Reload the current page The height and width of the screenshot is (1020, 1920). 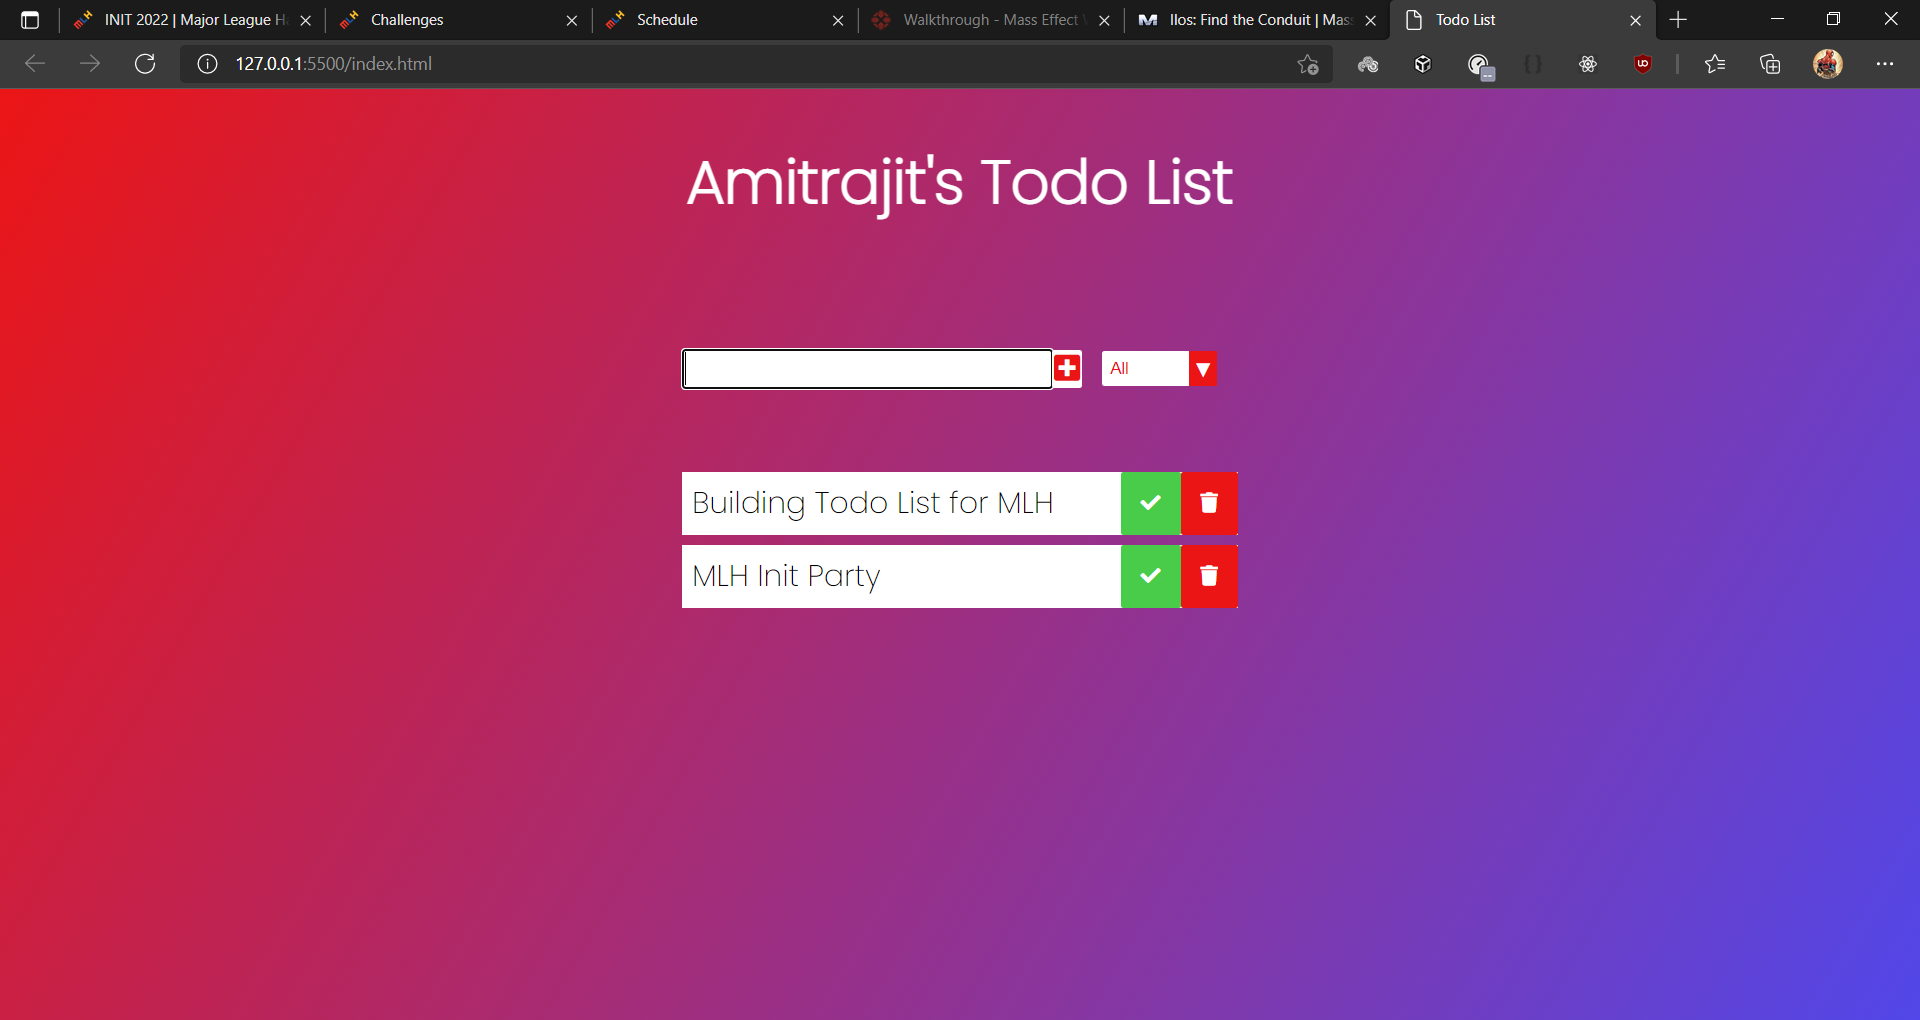[x=145, y=64]
